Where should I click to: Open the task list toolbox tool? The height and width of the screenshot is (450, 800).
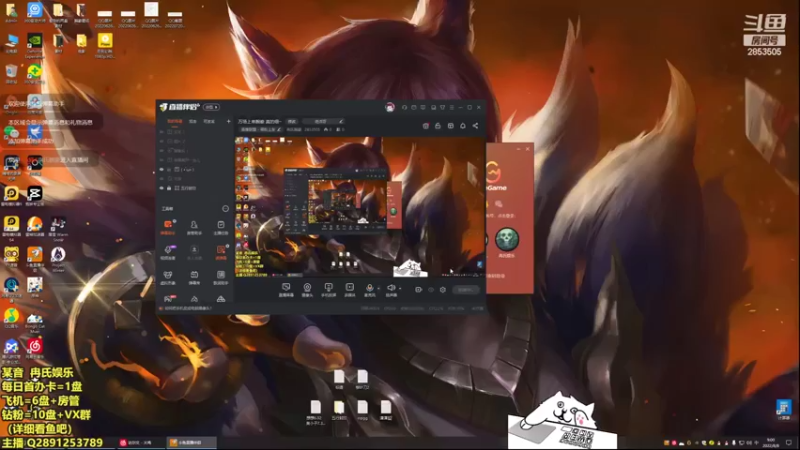click(220, 227)
